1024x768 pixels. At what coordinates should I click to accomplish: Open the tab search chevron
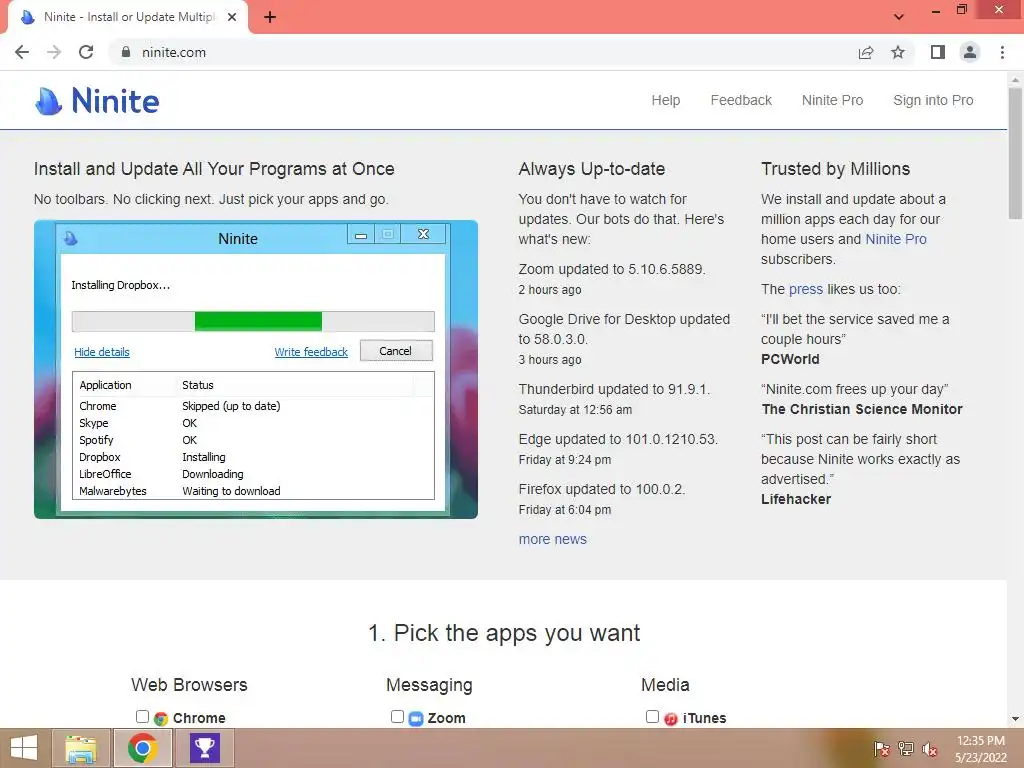pos(899,17)
